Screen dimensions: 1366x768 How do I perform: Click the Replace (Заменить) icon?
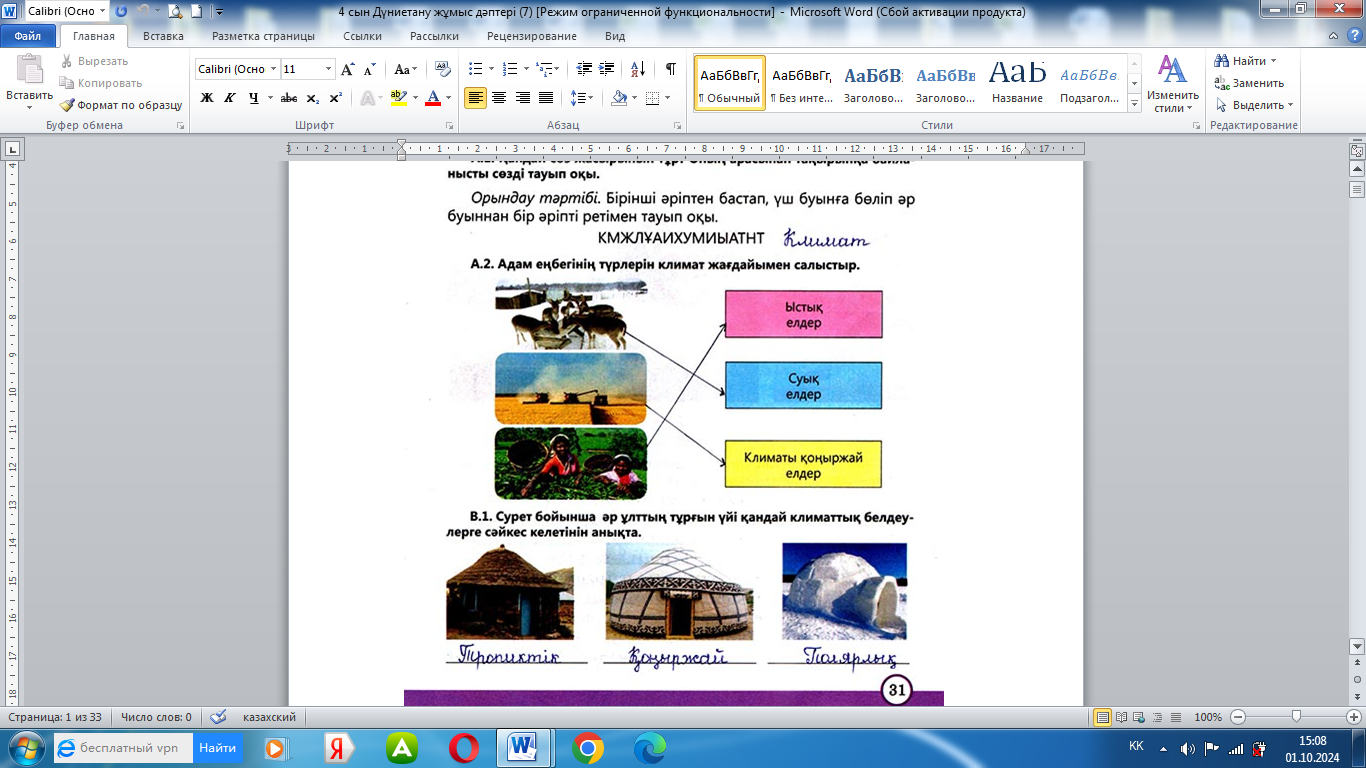tap(1222, 83)
